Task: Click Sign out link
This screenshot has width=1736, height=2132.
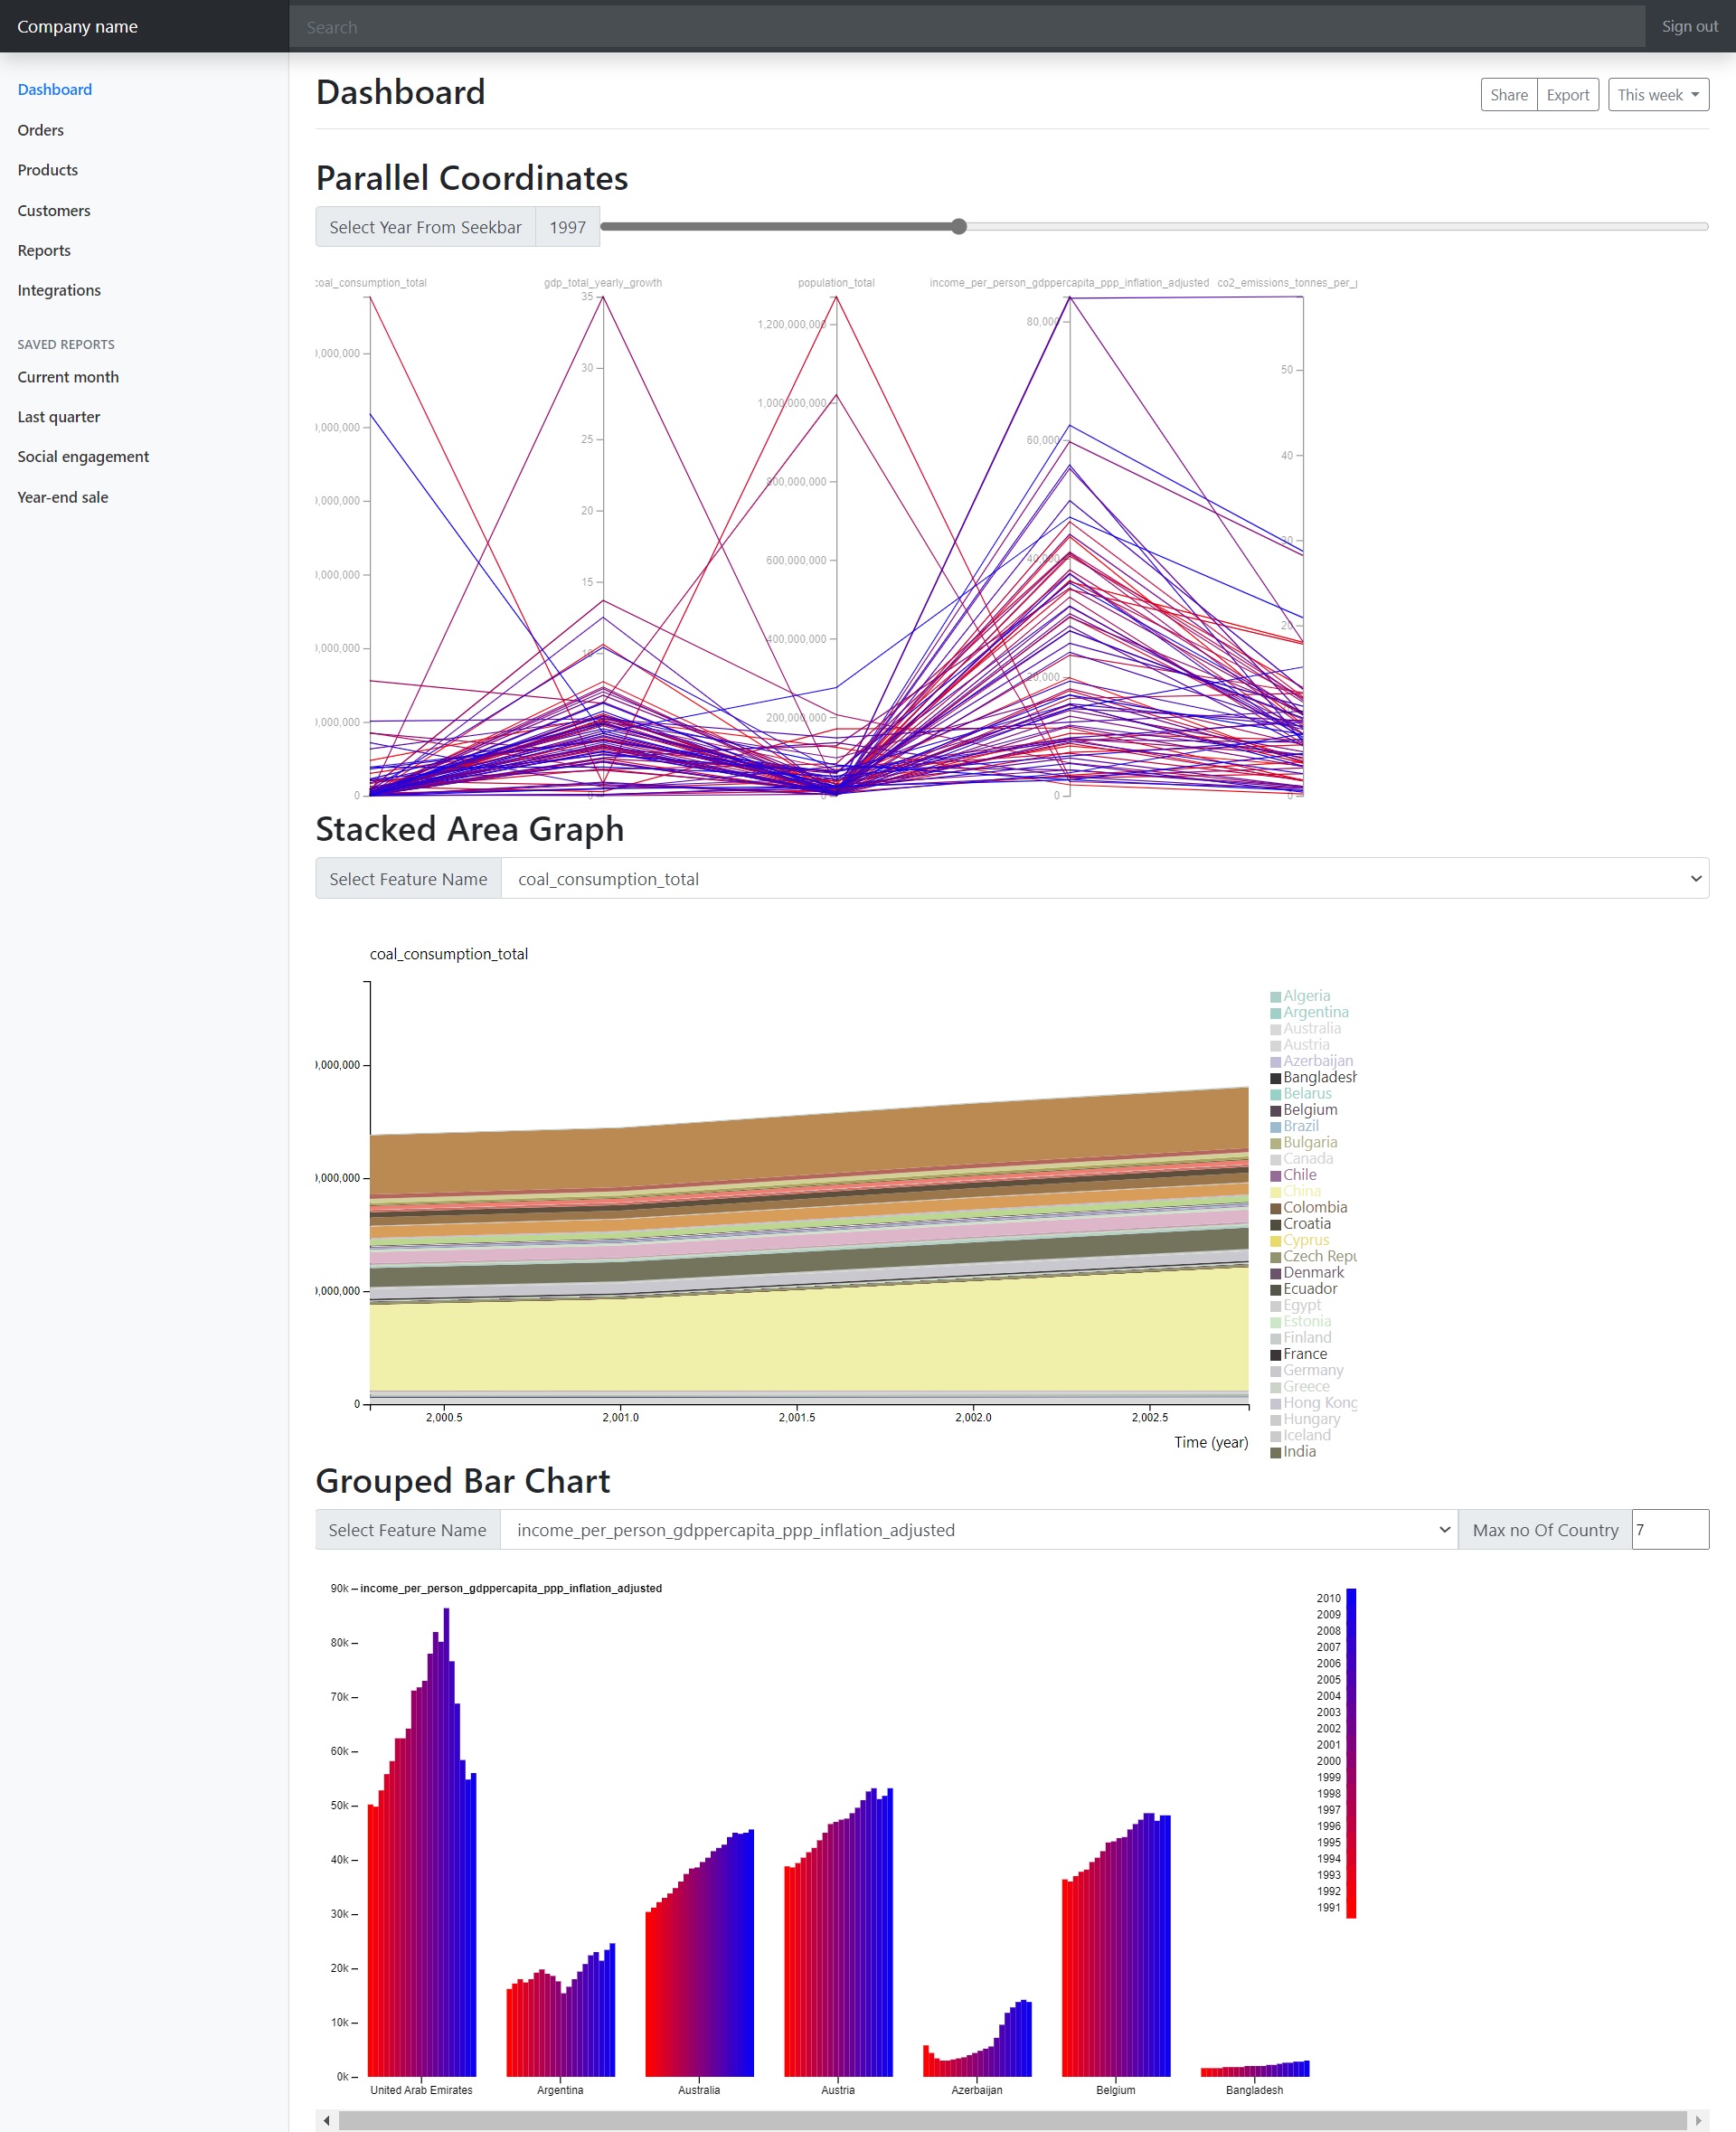Action: [x=1689, y=27]
